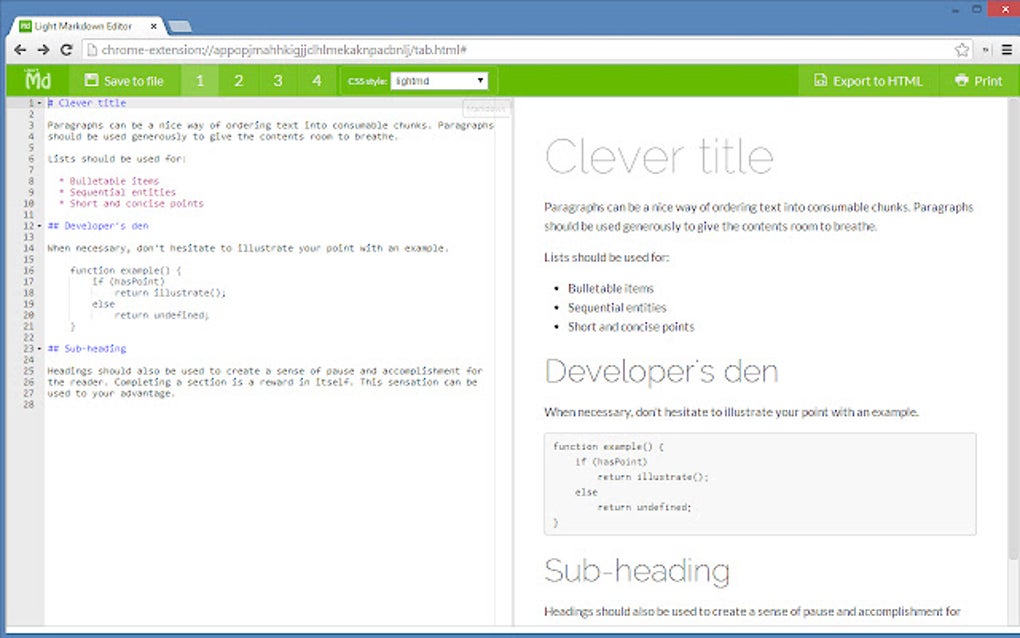Reload the page with the refresh icon
Viewport: 1020px width, 638px height.
click(66, 48)
